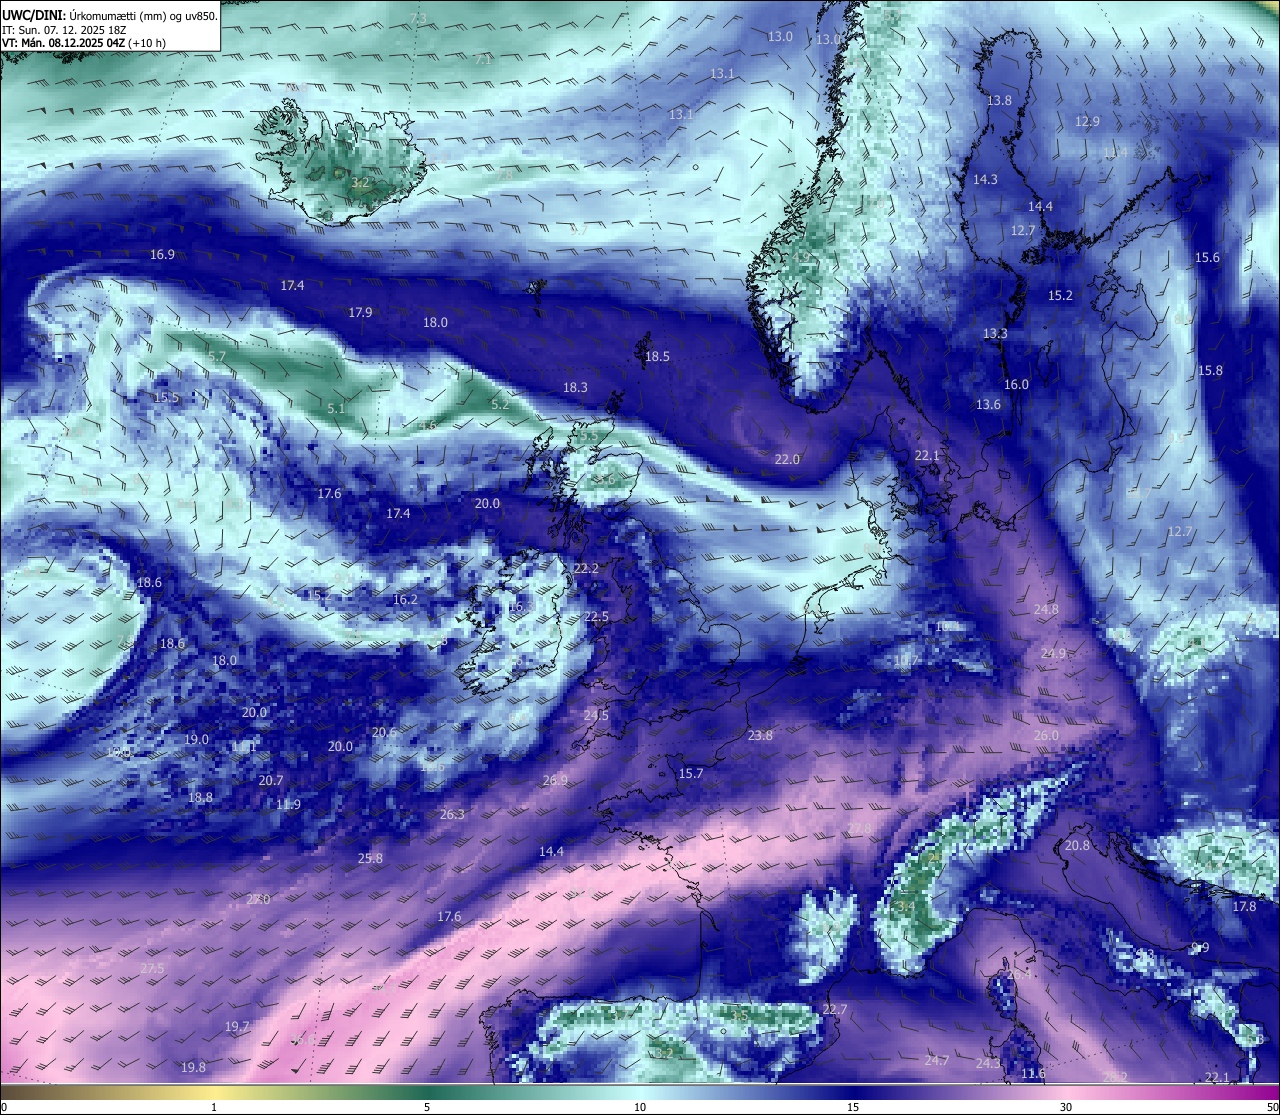Click the 18.3 value label
The width and height of the screenshot is (1280, 1115).
pyautogui.click(x=575, y=388)
